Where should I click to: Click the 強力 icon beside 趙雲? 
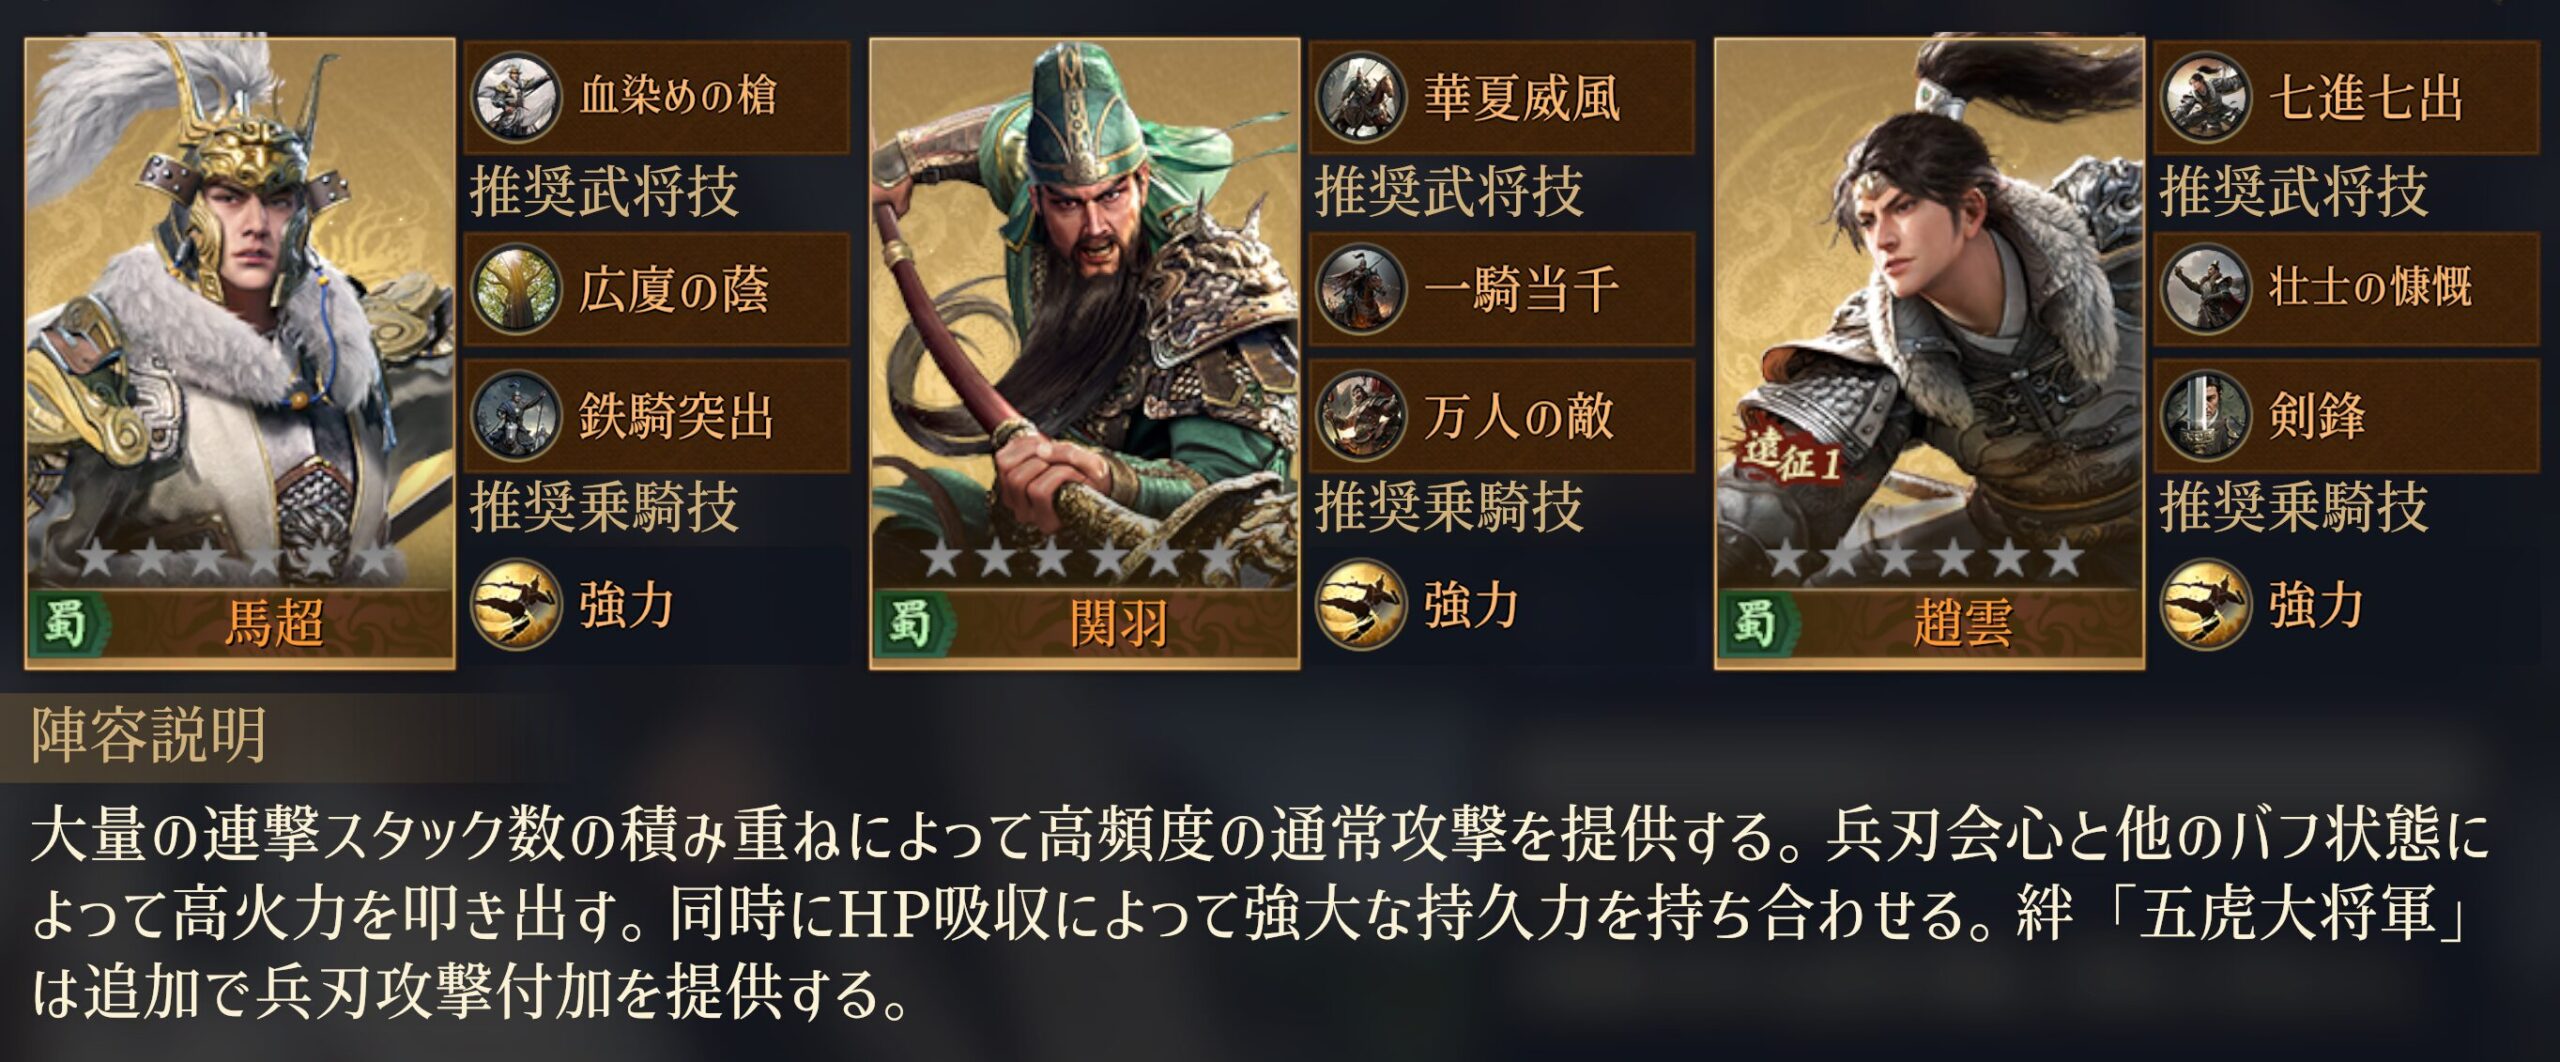point(2205,604)
